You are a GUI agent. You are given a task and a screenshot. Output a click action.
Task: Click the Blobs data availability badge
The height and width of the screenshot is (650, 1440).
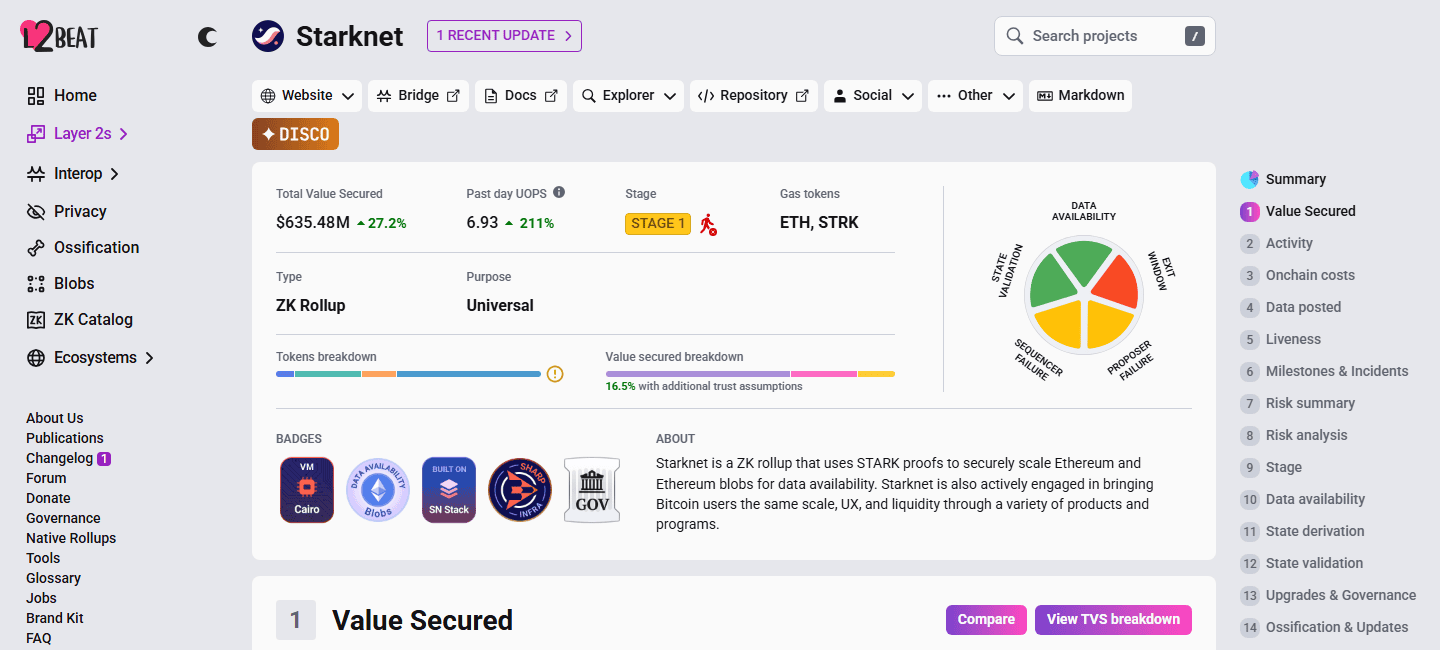pyautogui.click(x=378, y=490)
